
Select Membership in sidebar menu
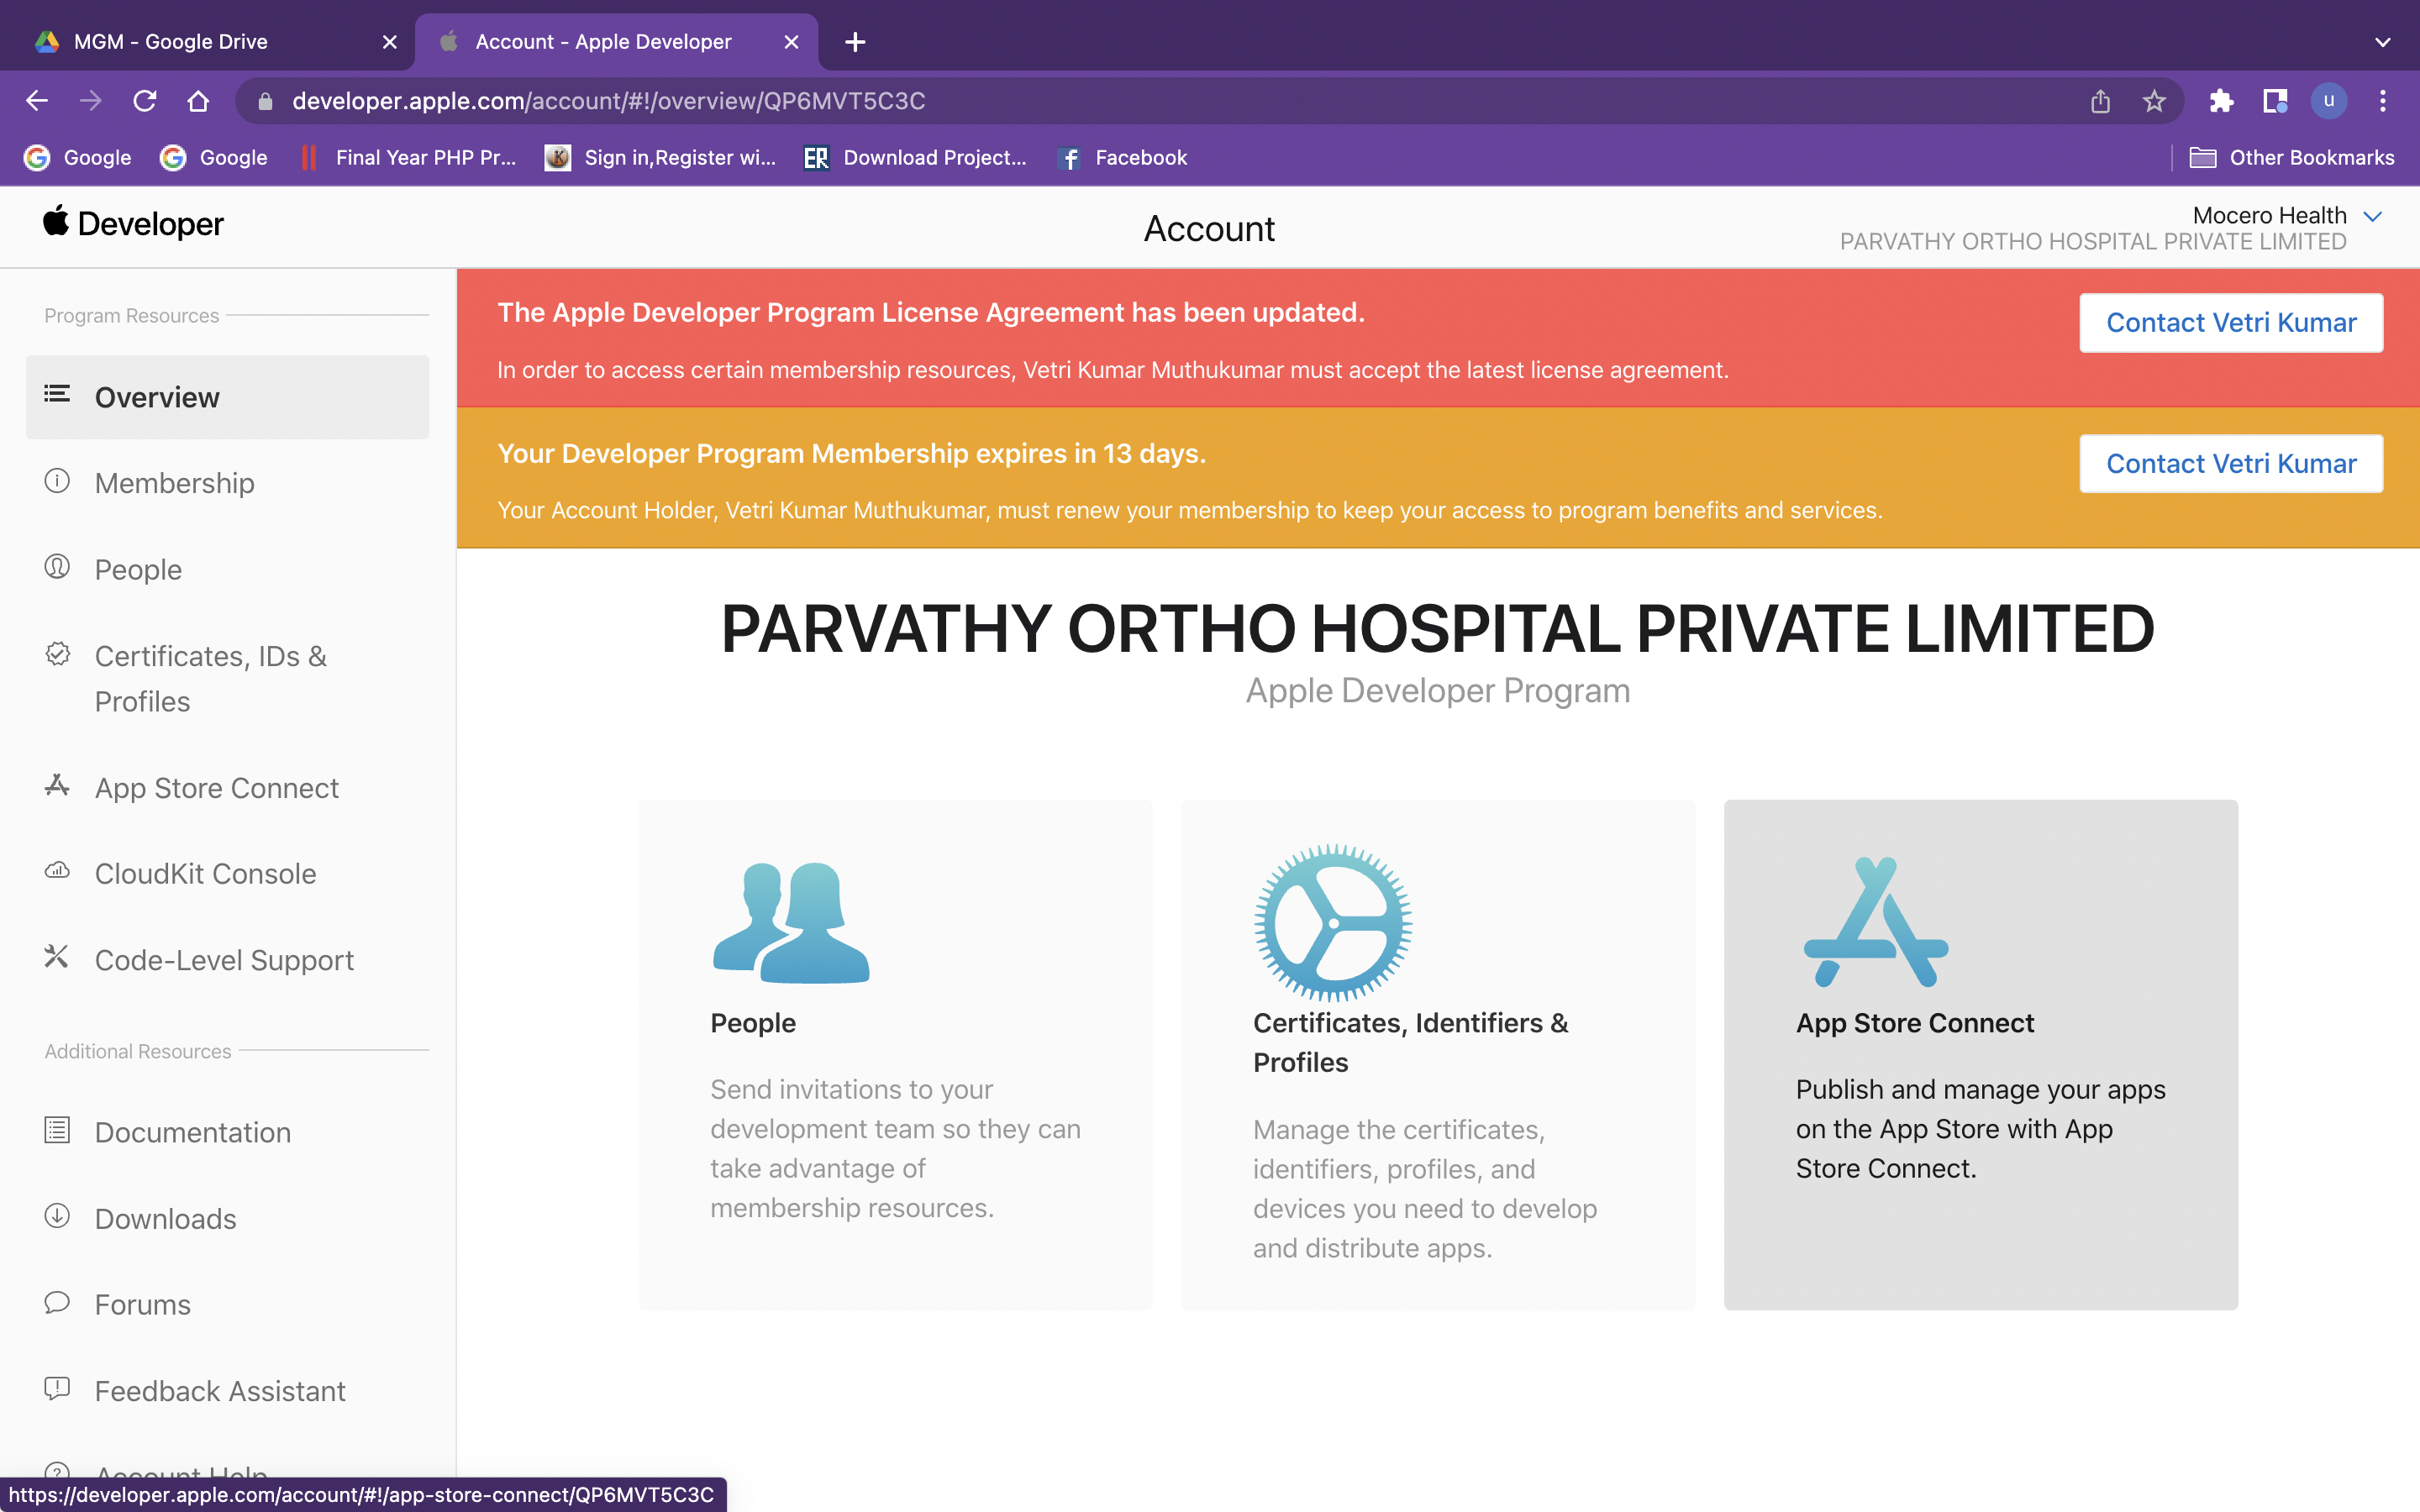click(174, 483)
